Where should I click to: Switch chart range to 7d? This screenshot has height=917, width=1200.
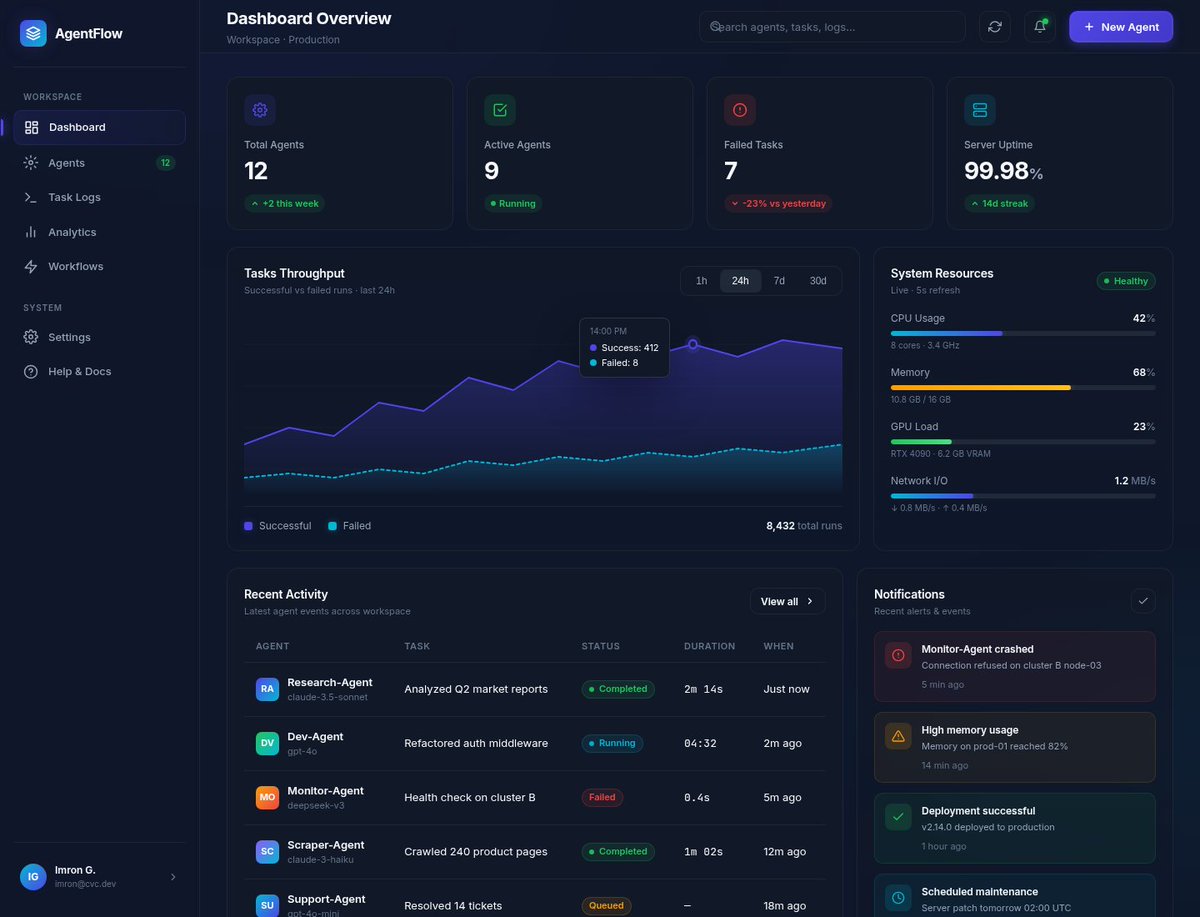779,281
